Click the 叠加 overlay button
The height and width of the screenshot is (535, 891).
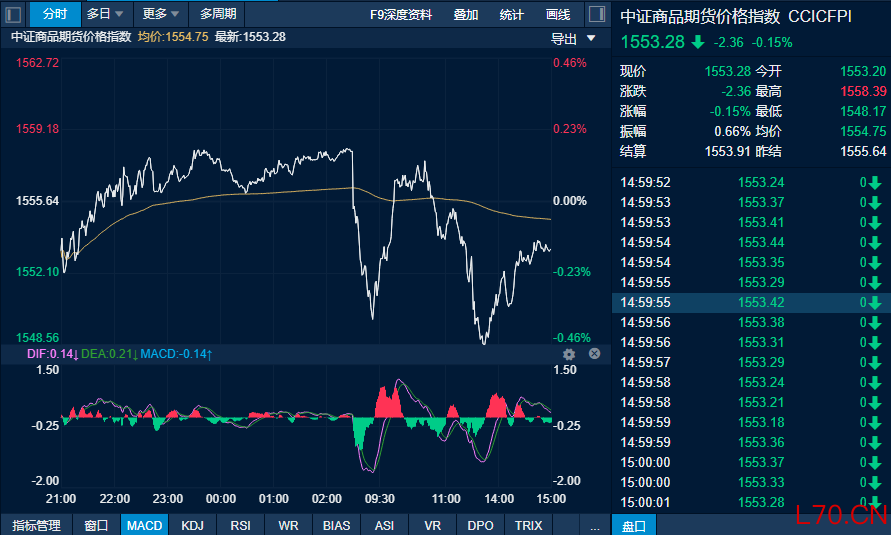[x=465, y=15]
